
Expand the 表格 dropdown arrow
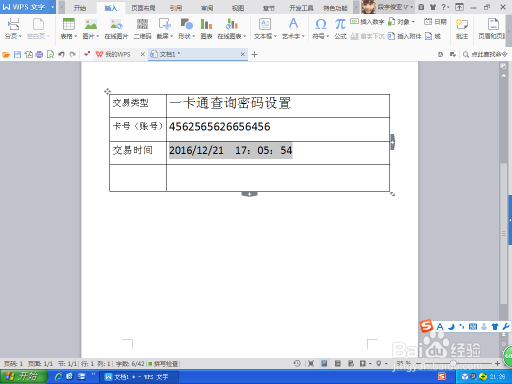tap(76, 36)
